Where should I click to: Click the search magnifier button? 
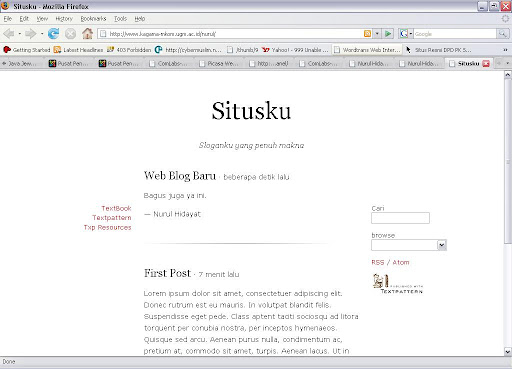[x=502, y=34]
